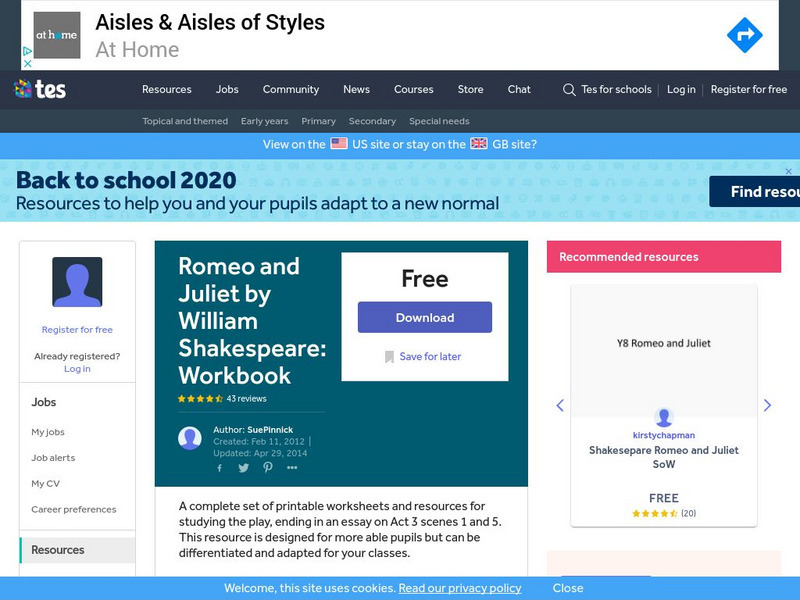Viewport: 800px width, 600px height.
Task: Open the News menu
Action: (x=356, y=89)
